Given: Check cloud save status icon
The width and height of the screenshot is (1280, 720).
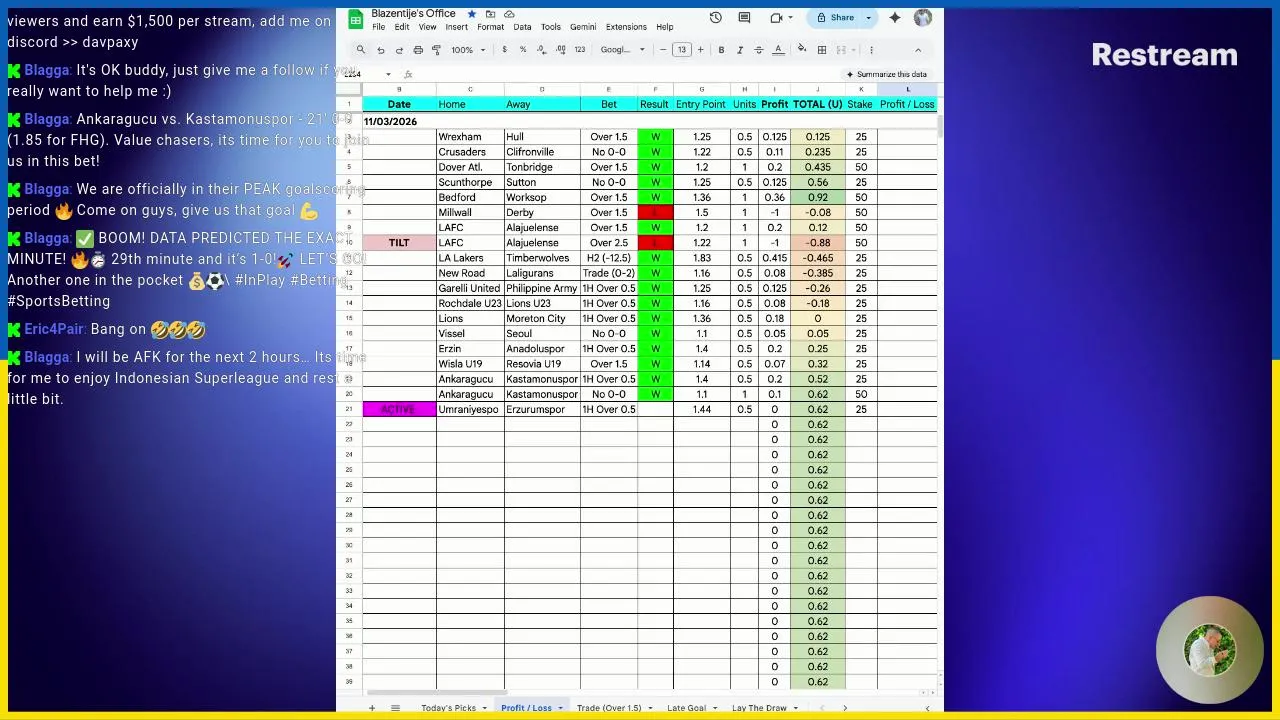Looking at the screenshot, I should tap(509, 14).
